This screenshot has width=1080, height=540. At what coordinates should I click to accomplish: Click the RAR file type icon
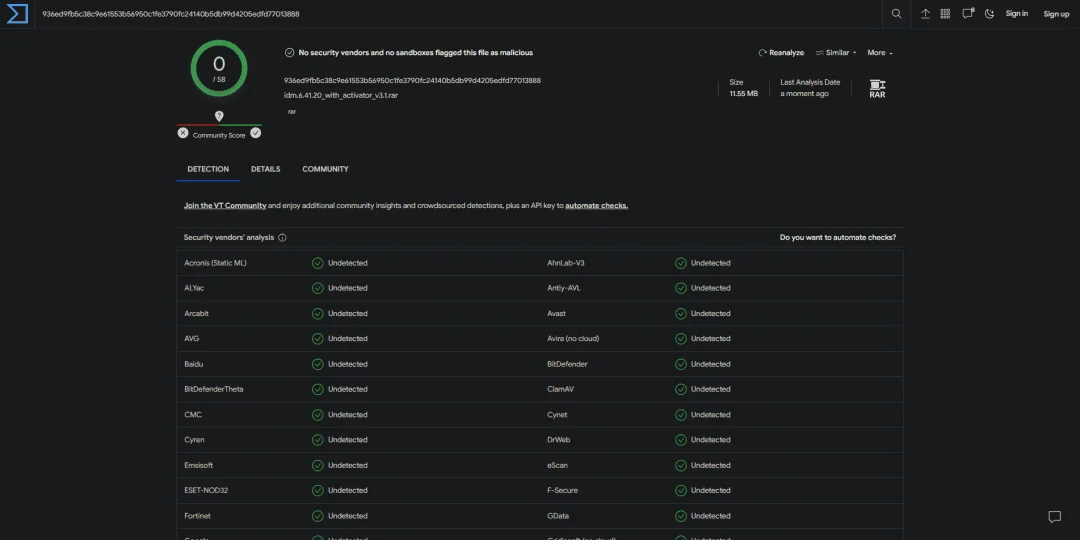(x=877, y=90)
